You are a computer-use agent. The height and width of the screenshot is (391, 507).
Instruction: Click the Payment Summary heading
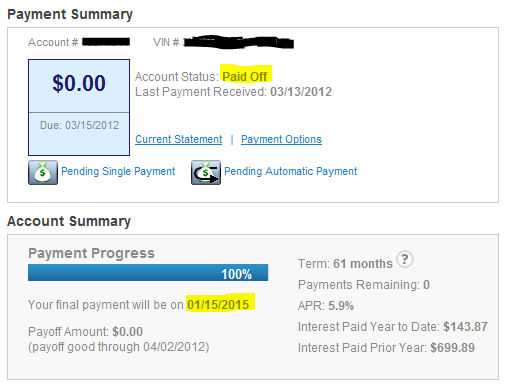coord(70,14)
